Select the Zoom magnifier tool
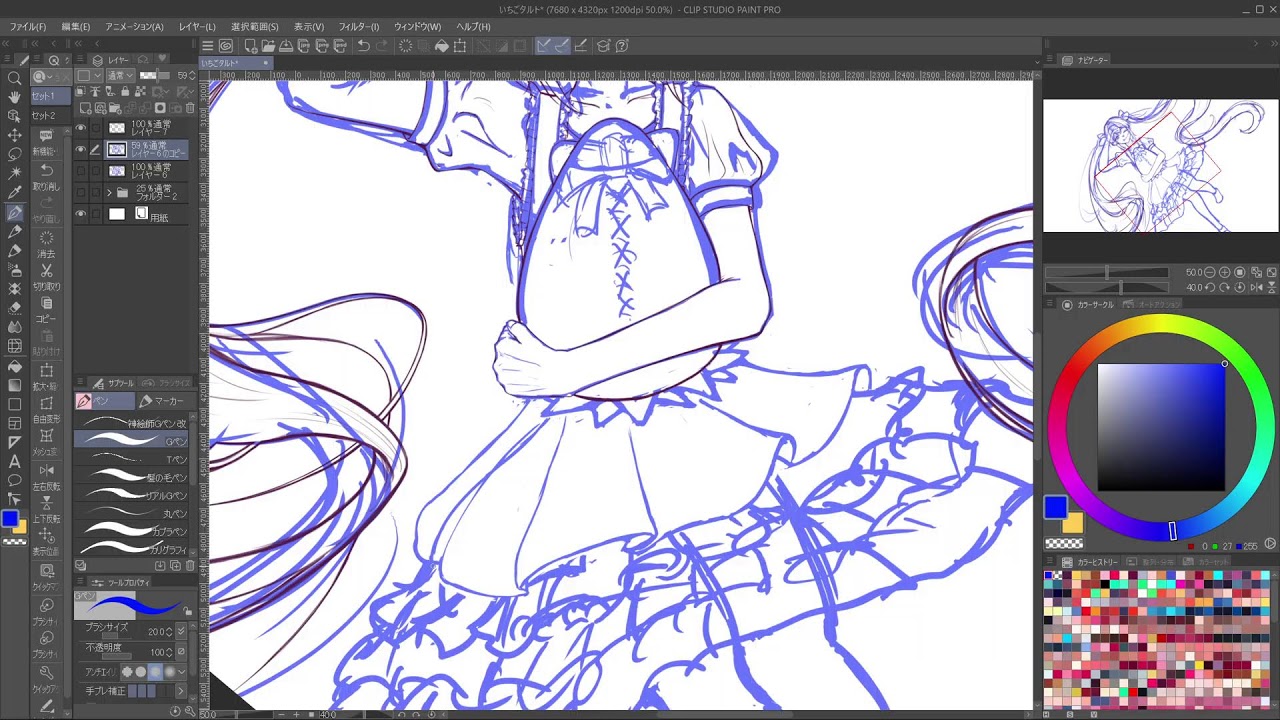The width and height of the screenshot is (1280, 720). click(15, 78)
